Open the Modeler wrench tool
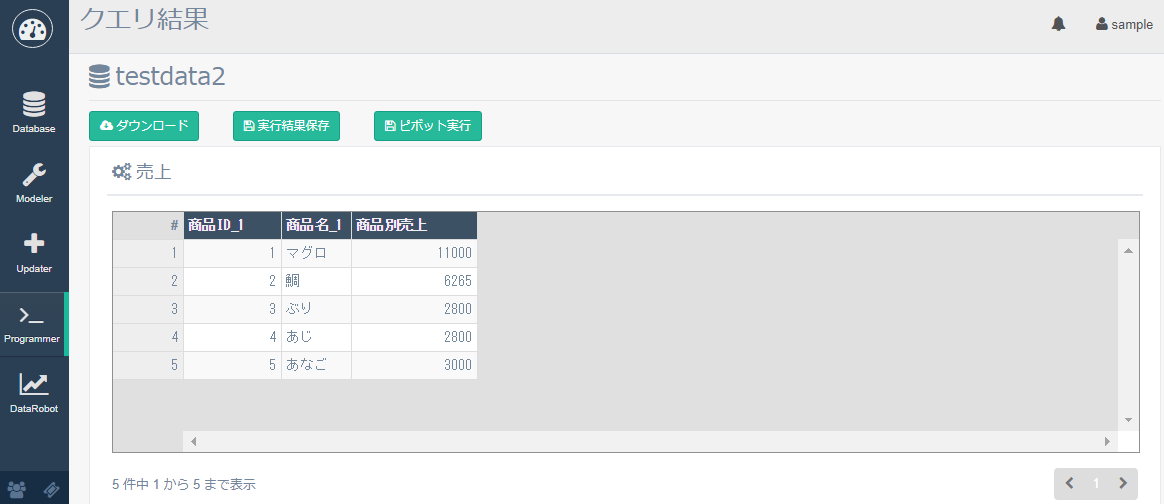Viewport: 1164px width, 504px height. 34,182
